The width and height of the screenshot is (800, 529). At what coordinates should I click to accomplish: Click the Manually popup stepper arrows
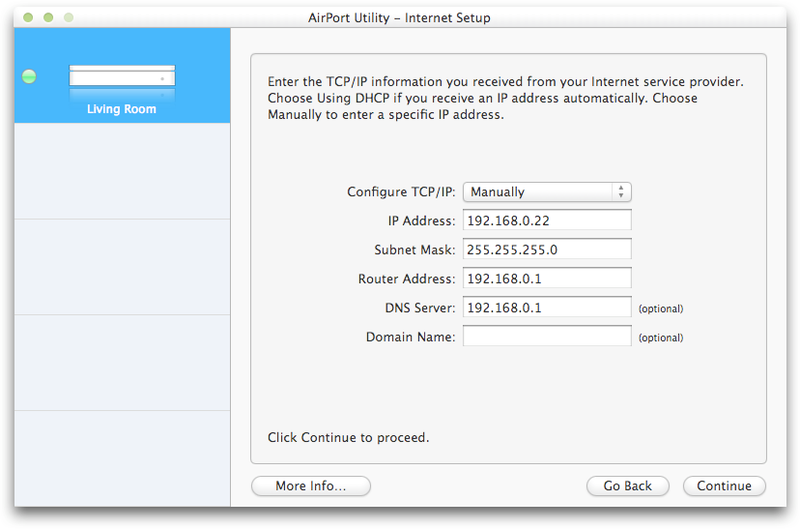tap(621, 192)
